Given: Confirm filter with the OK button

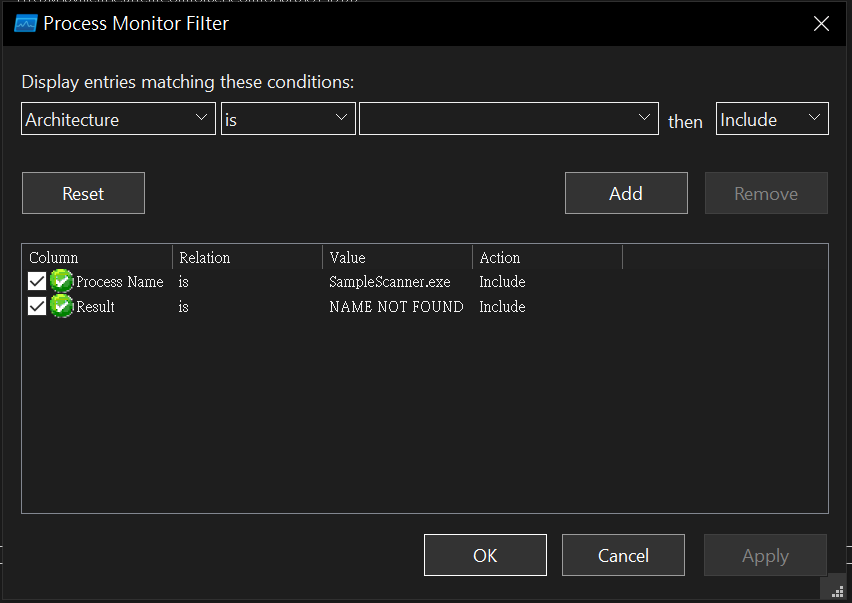Looking at the screenshot, I should [x=485, y=555].
